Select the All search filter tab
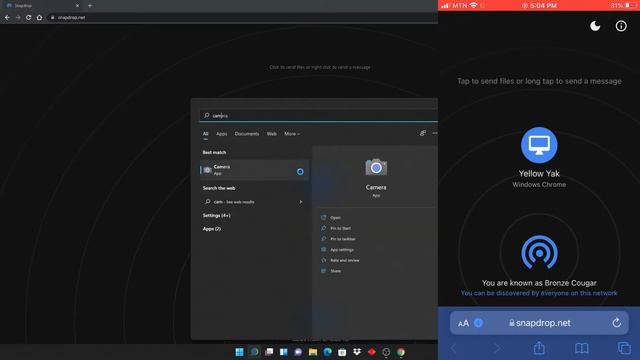 click(x=206, y=134)
